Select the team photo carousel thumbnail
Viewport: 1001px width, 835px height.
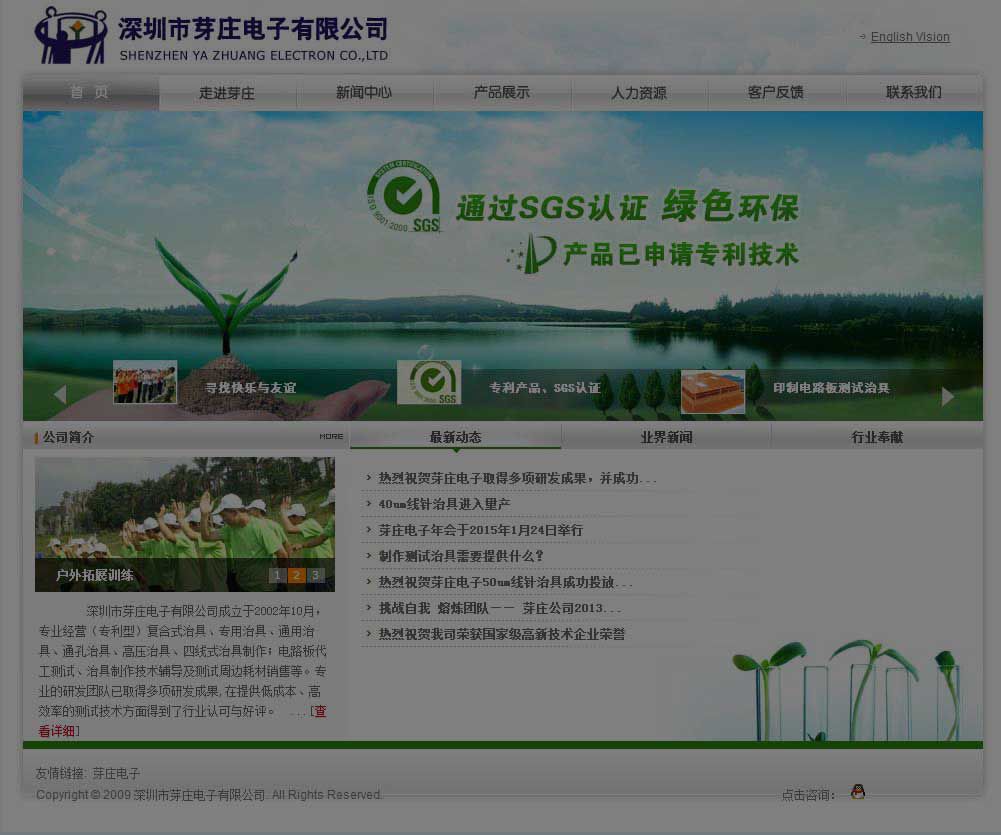(145, 382)
